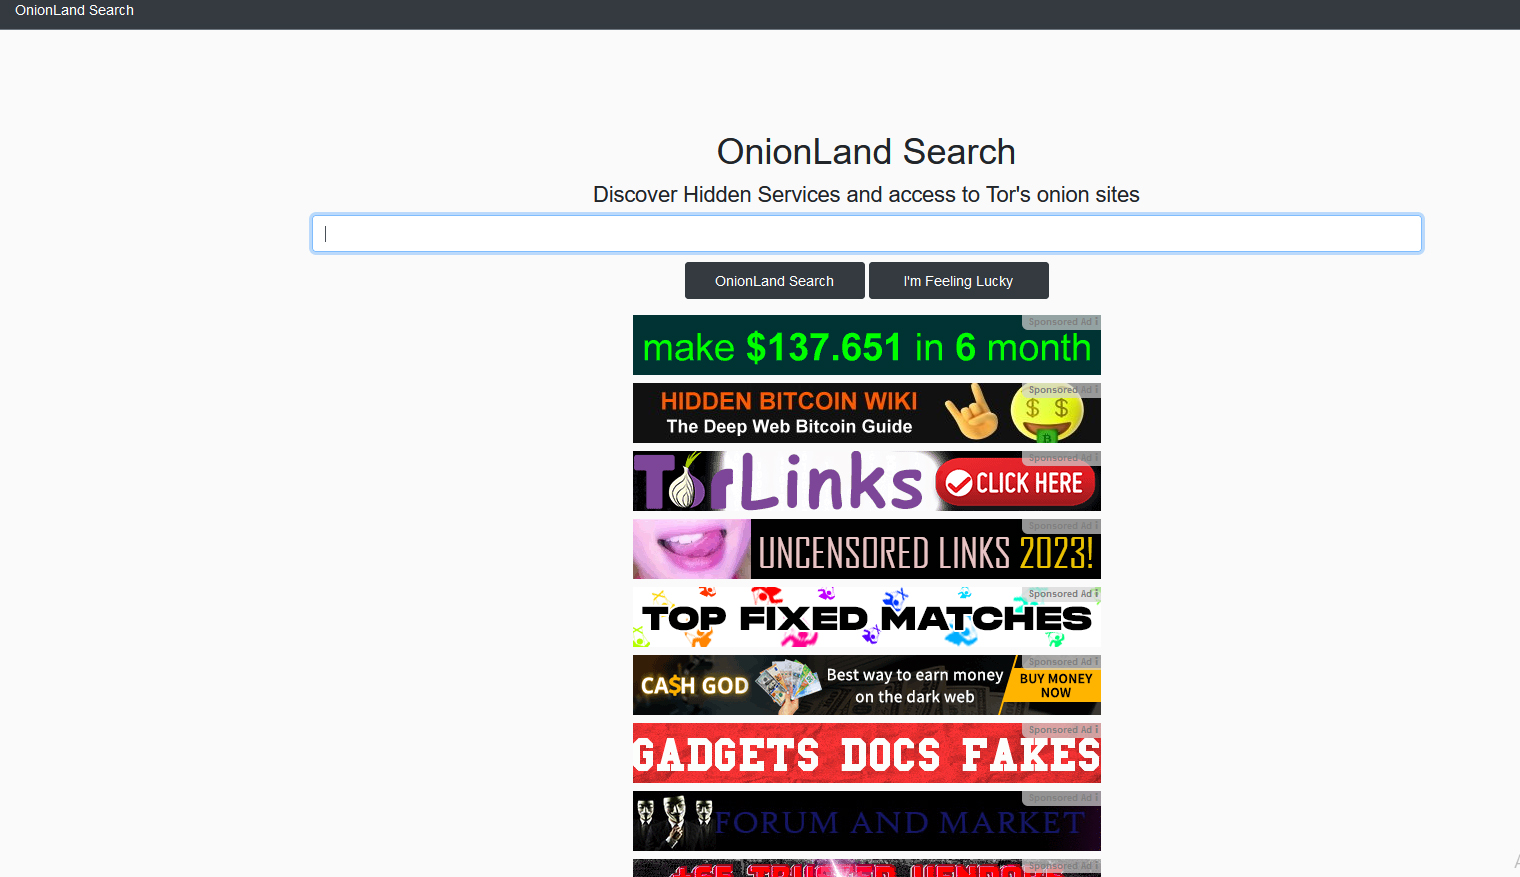
Task: Click the large OnionLand Search page heading
Action: [x=866, y=152]
